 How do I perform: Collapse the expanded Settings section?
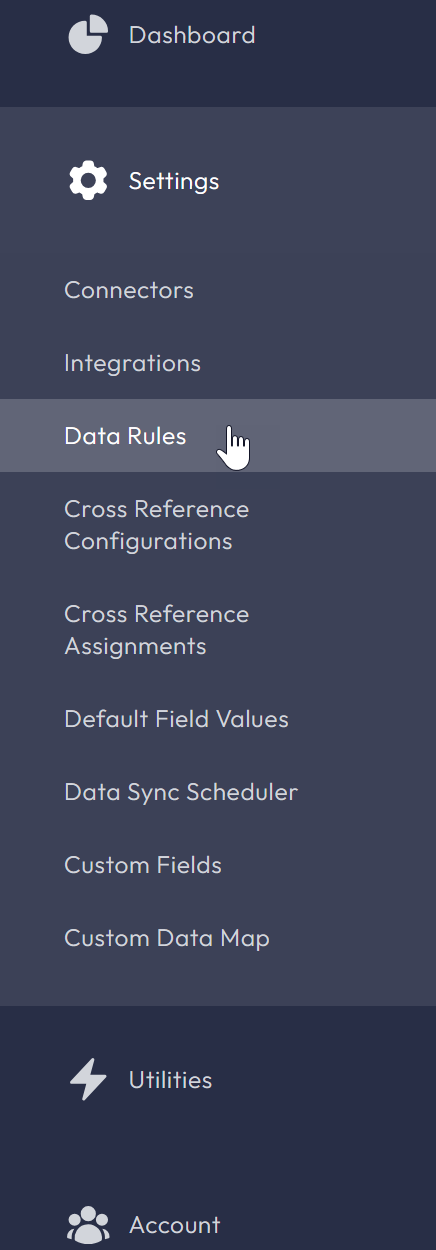tap(218, 181)
